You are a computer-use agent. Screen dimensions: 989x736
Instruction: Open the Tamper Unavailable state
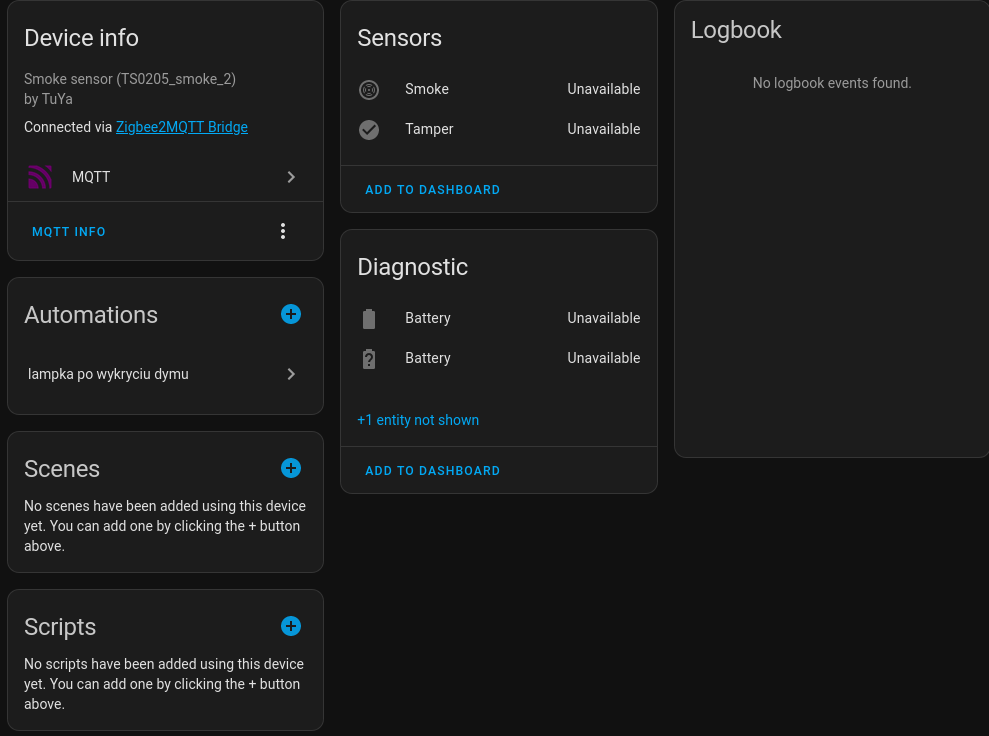tap(604, 129)
